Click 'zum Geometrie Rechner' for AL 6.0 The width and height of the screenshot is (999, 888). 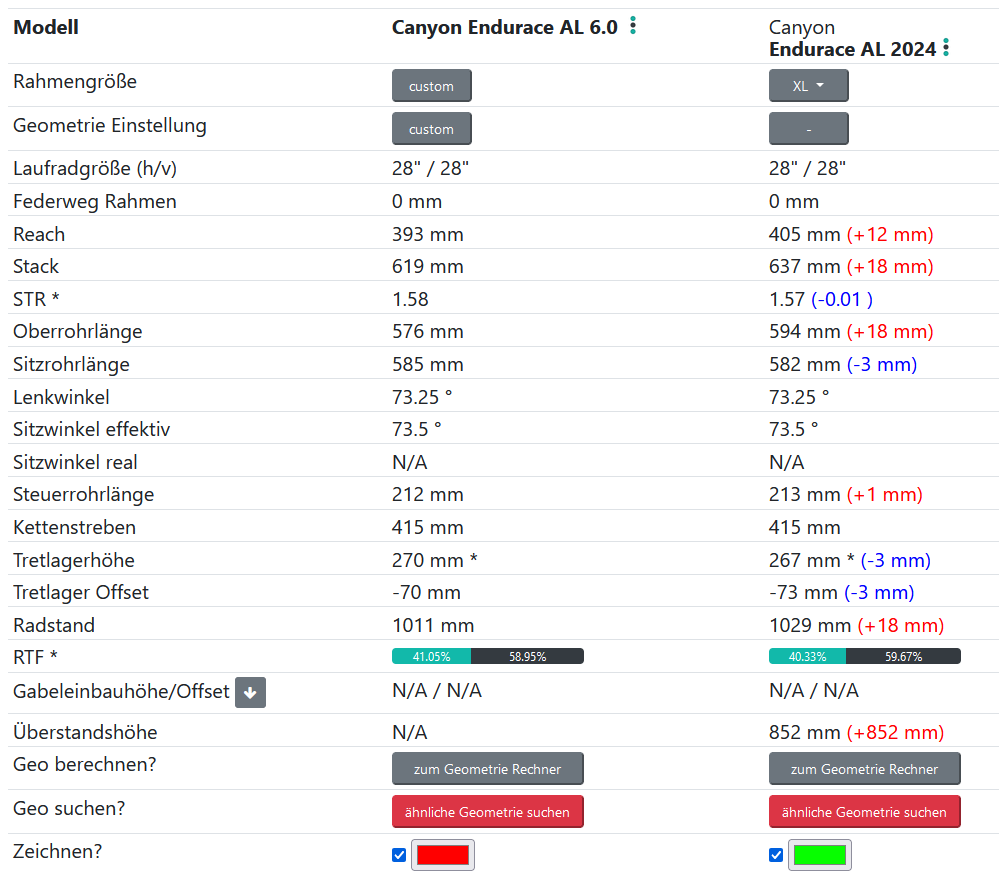[487, 769]
